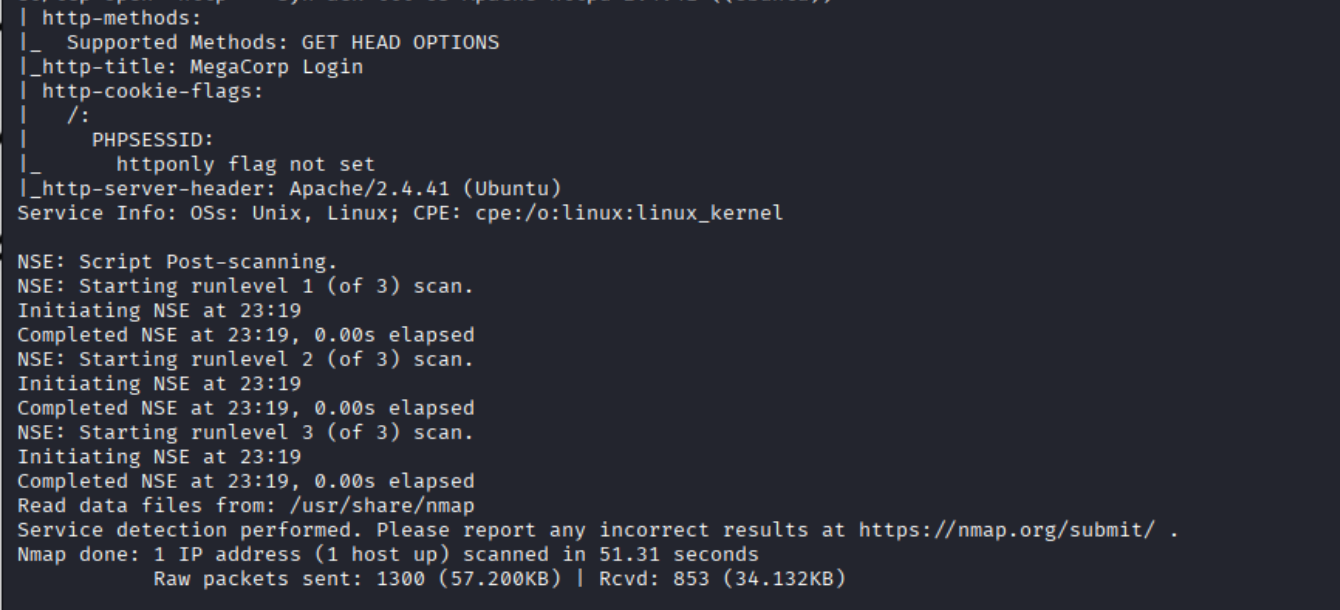
Task: Click the 'http-cookie-flags:' script heading
Action: [153, 91]
